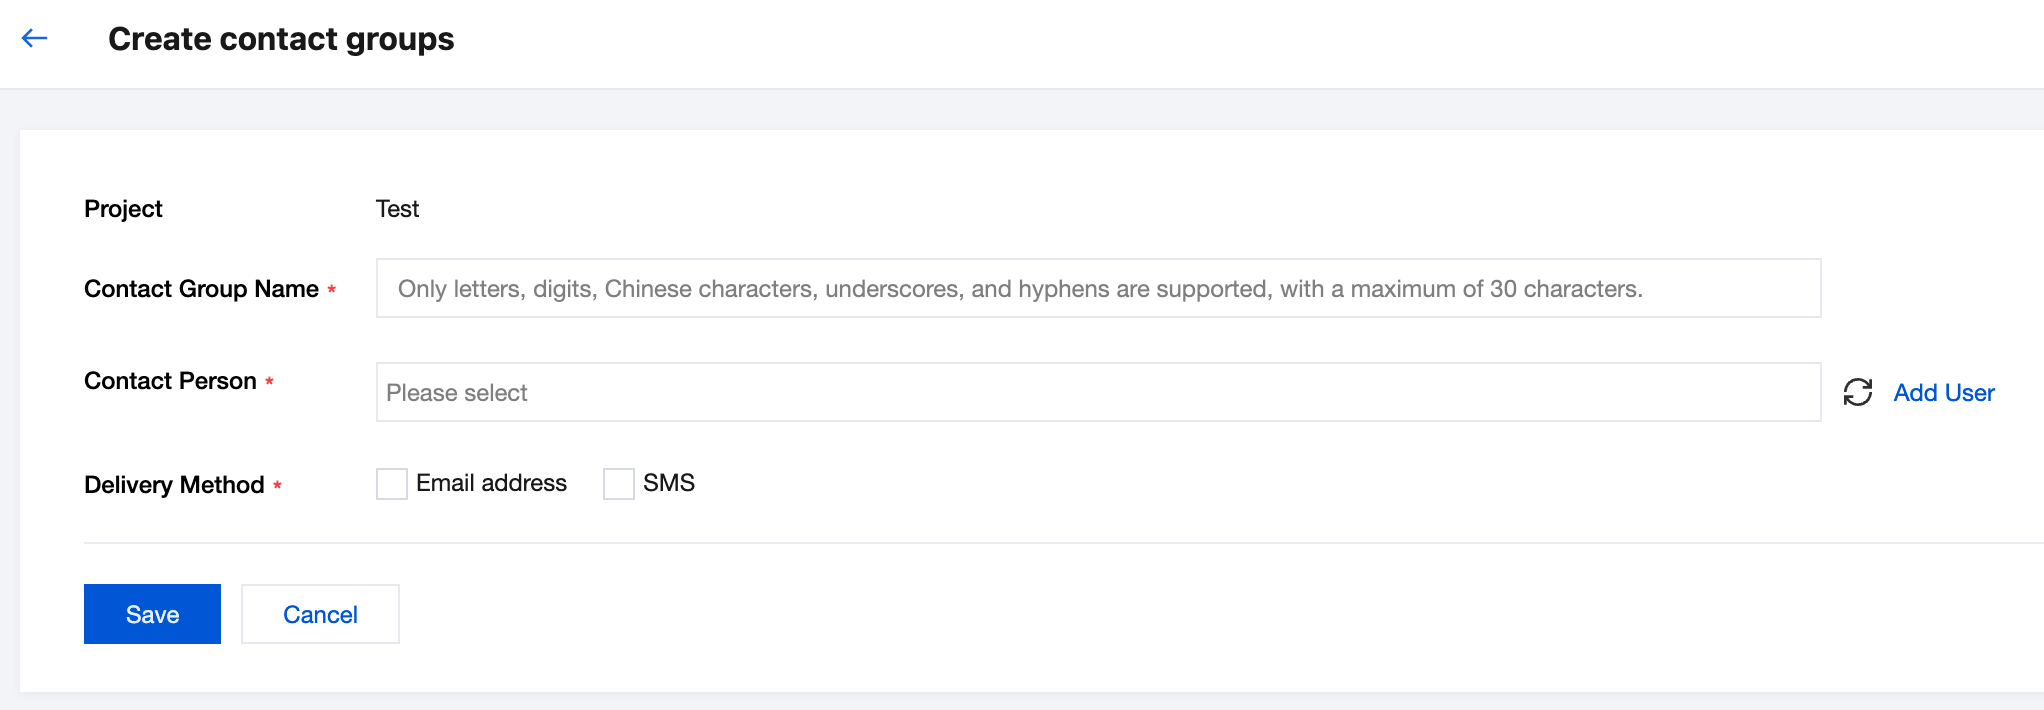The image size is (2044, 710).
Task: Open the Contact Person dropdown
Action: [x=1097, y=392]
